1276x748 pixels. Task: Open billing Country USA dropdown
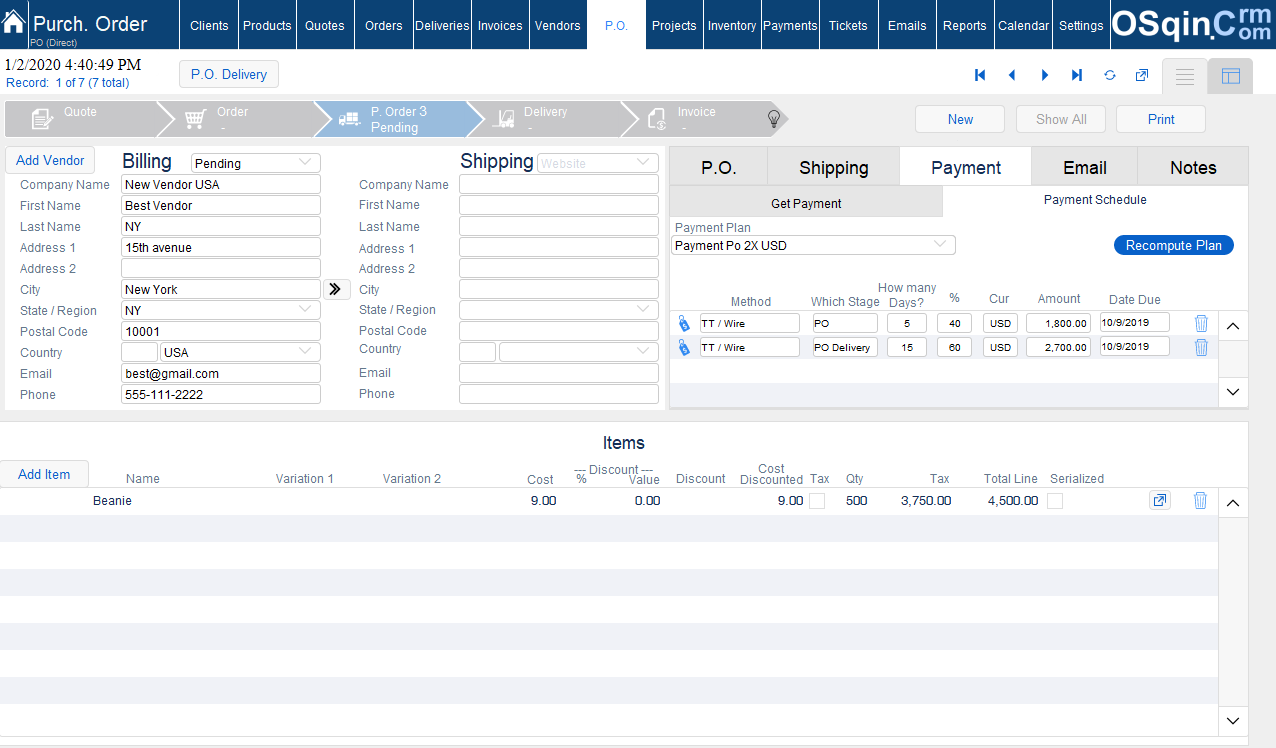click(x=240, y=352)
